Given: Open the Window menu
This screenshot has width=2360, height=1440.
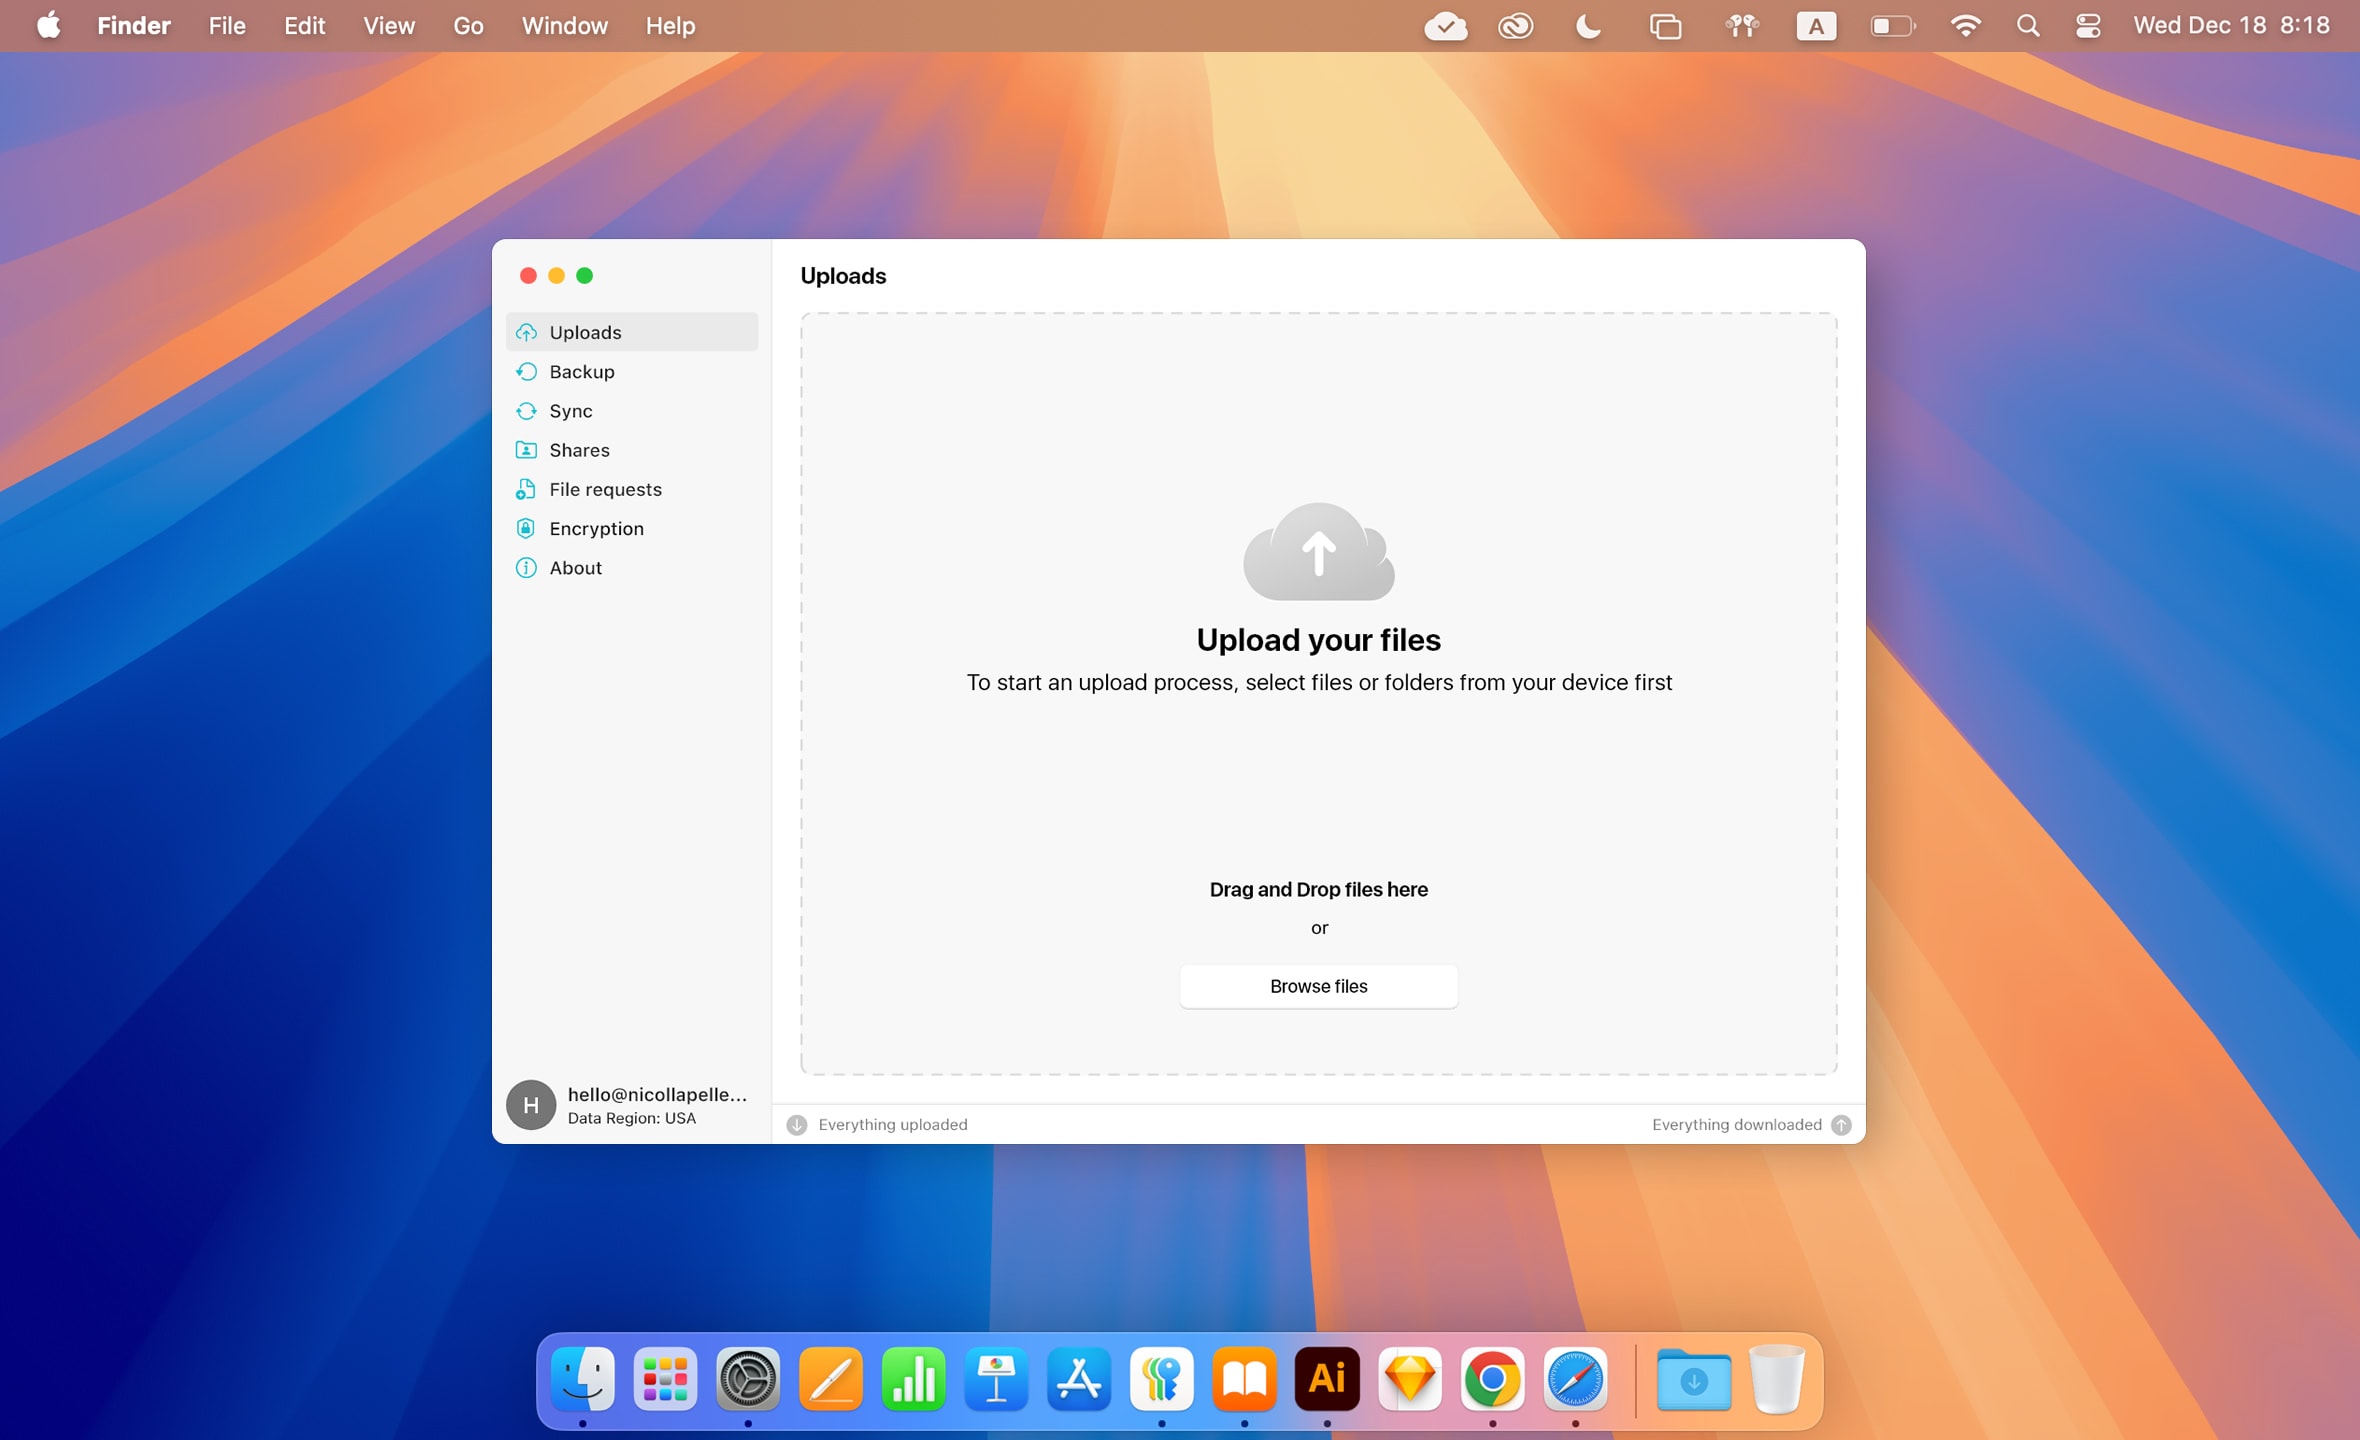Looking at the screenshot, I should (x=564, y=26).
